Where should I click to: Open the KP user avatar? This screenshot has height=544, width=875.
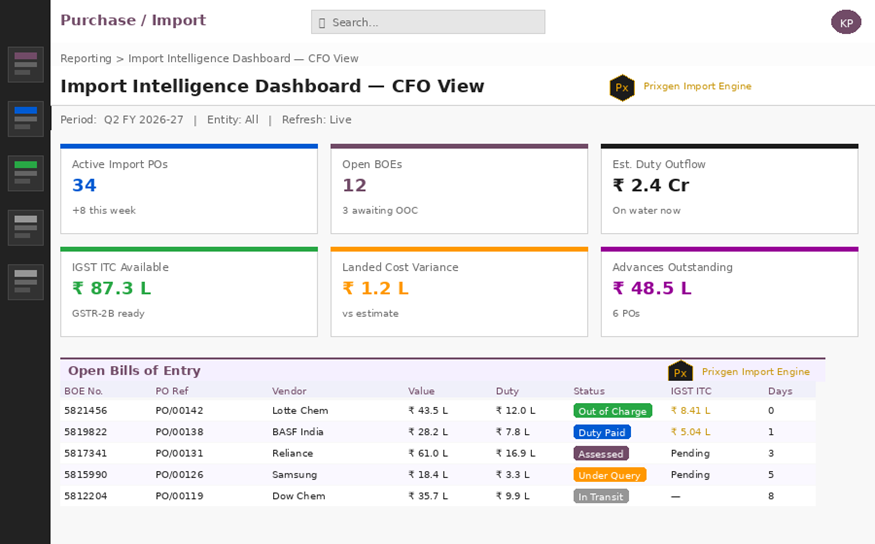pyautogui.click(x=846, y=22)
